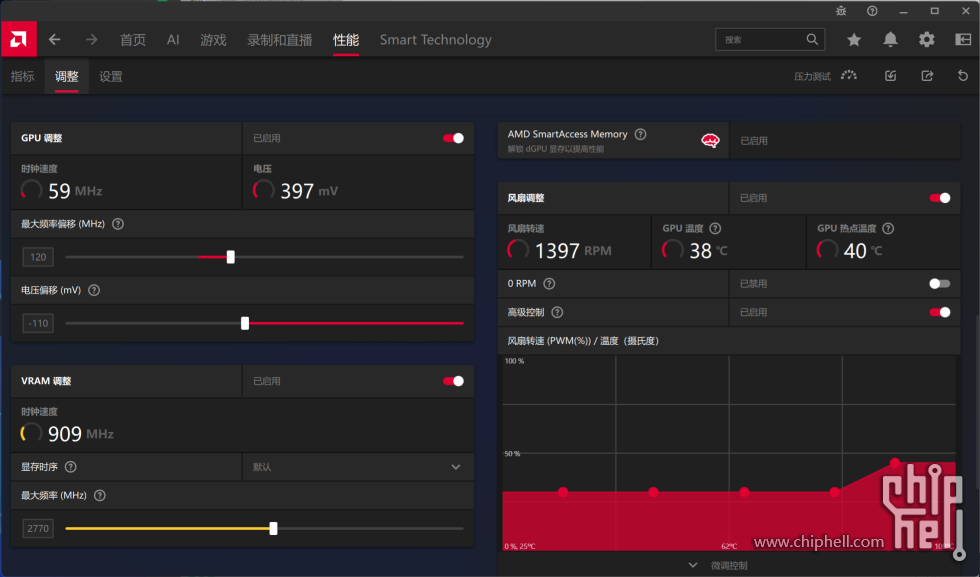Click the 59 MHz clock speed reading
The image size is (980, 577).
[75, 191]
